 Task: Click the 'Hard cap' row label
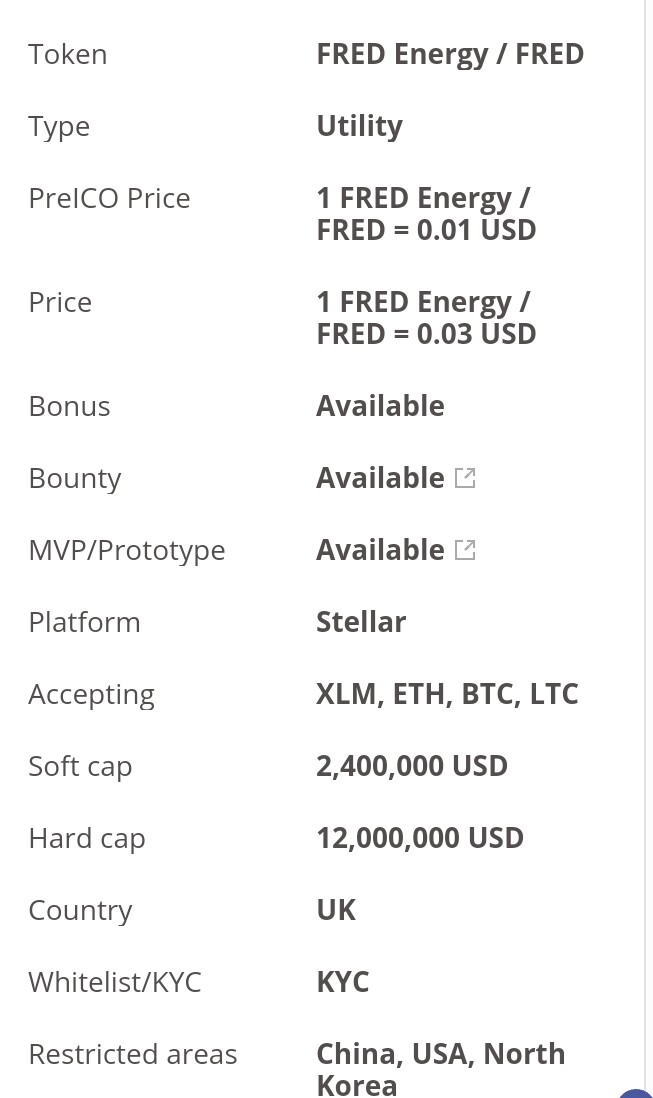[87, 839]
